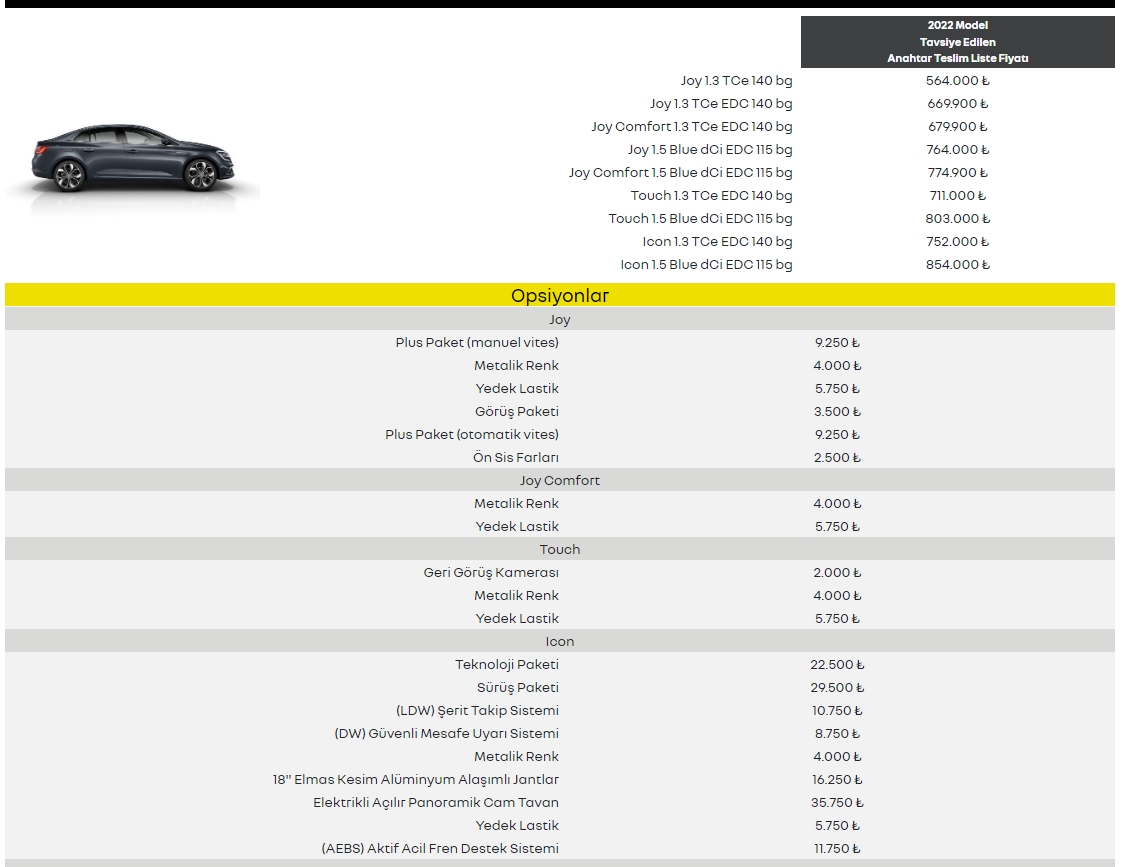
Task: Select Touch 1.3 TCe EDC 140 bg model
Action: click(x=711, y=196)
